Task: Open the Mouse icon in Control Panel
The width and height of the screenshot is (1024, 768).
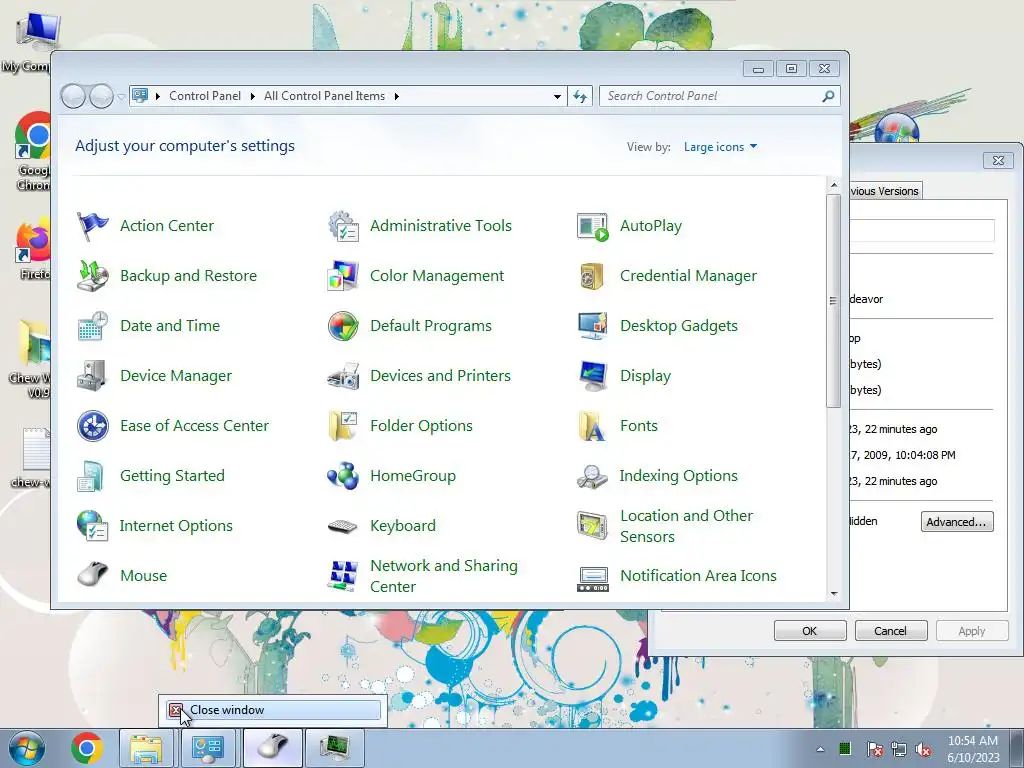Action: (92, 575)
